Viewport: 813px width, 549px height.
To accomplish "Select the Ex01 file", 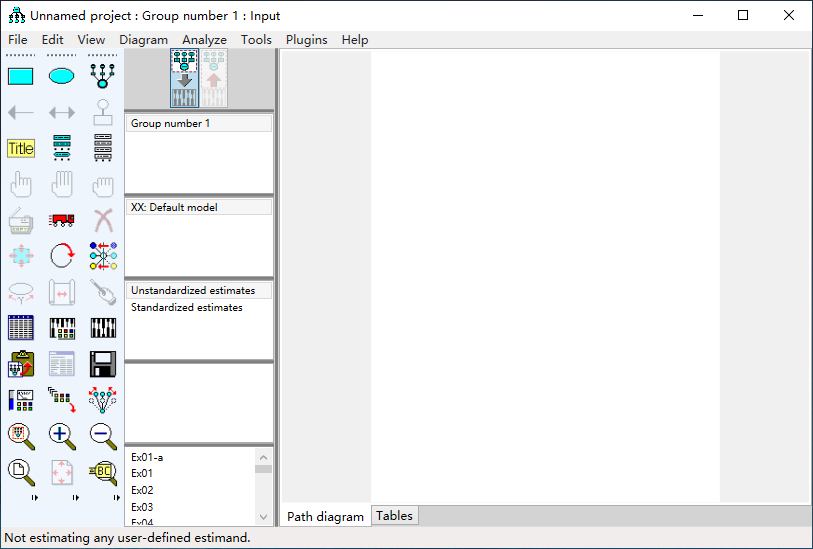I will tap(142, 473).
